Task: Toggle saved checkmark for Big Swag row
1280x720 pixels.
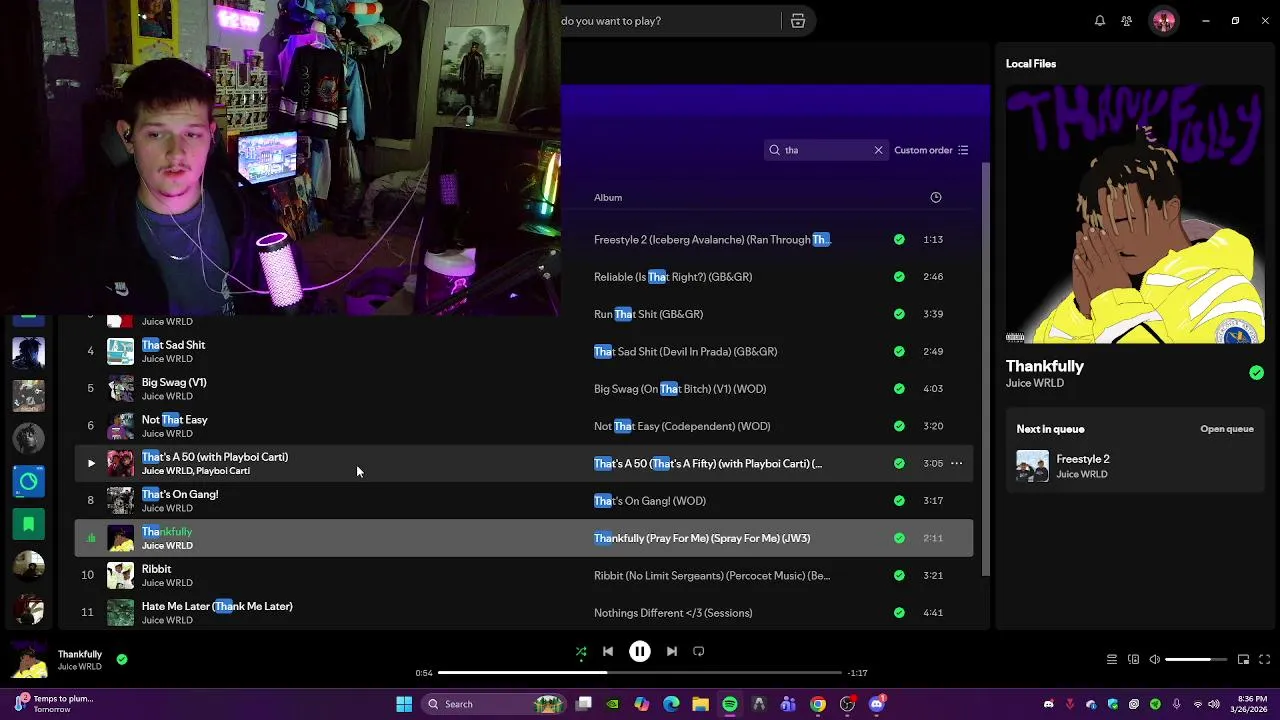Action: click(899, 389)
